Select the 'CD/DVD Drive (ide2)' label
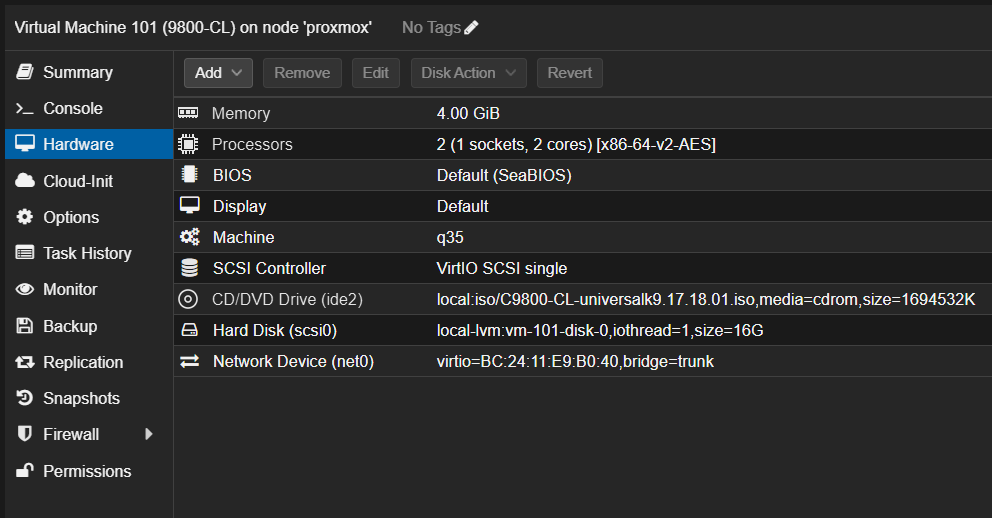 [288, 299]
